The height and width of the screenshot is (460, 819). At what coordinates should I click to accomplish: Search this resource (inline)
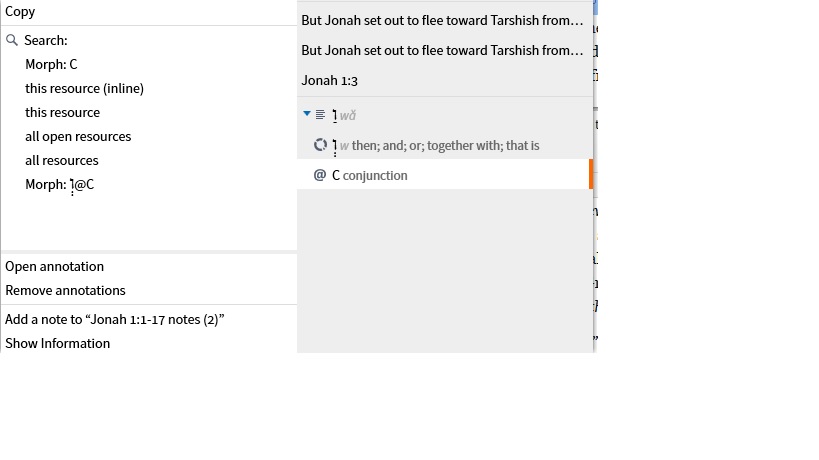click(x=85, y=88)
